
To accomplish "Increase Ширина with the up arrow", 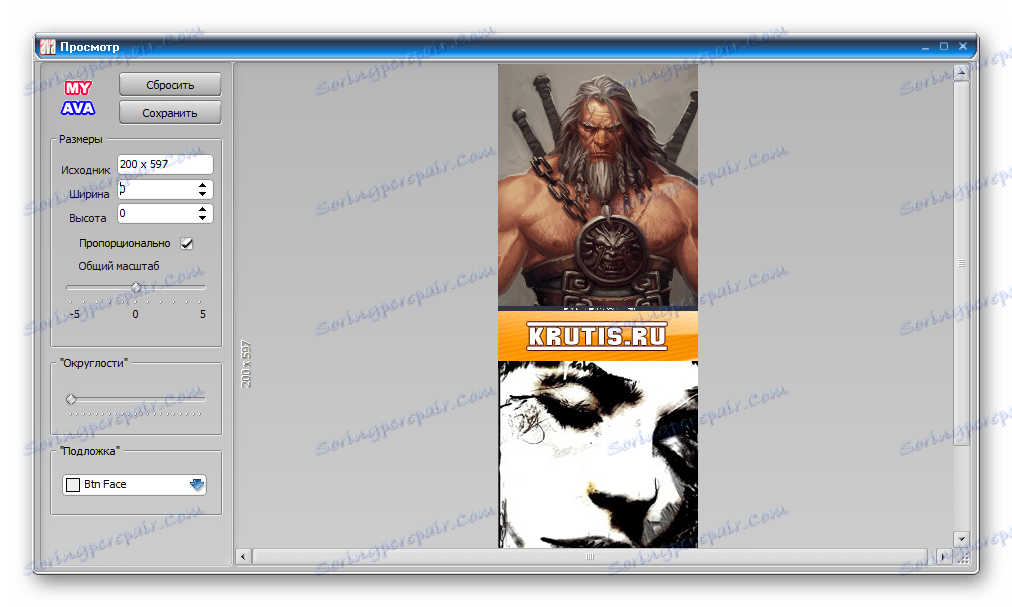I will pyautogui.click(x=203, y=185).
